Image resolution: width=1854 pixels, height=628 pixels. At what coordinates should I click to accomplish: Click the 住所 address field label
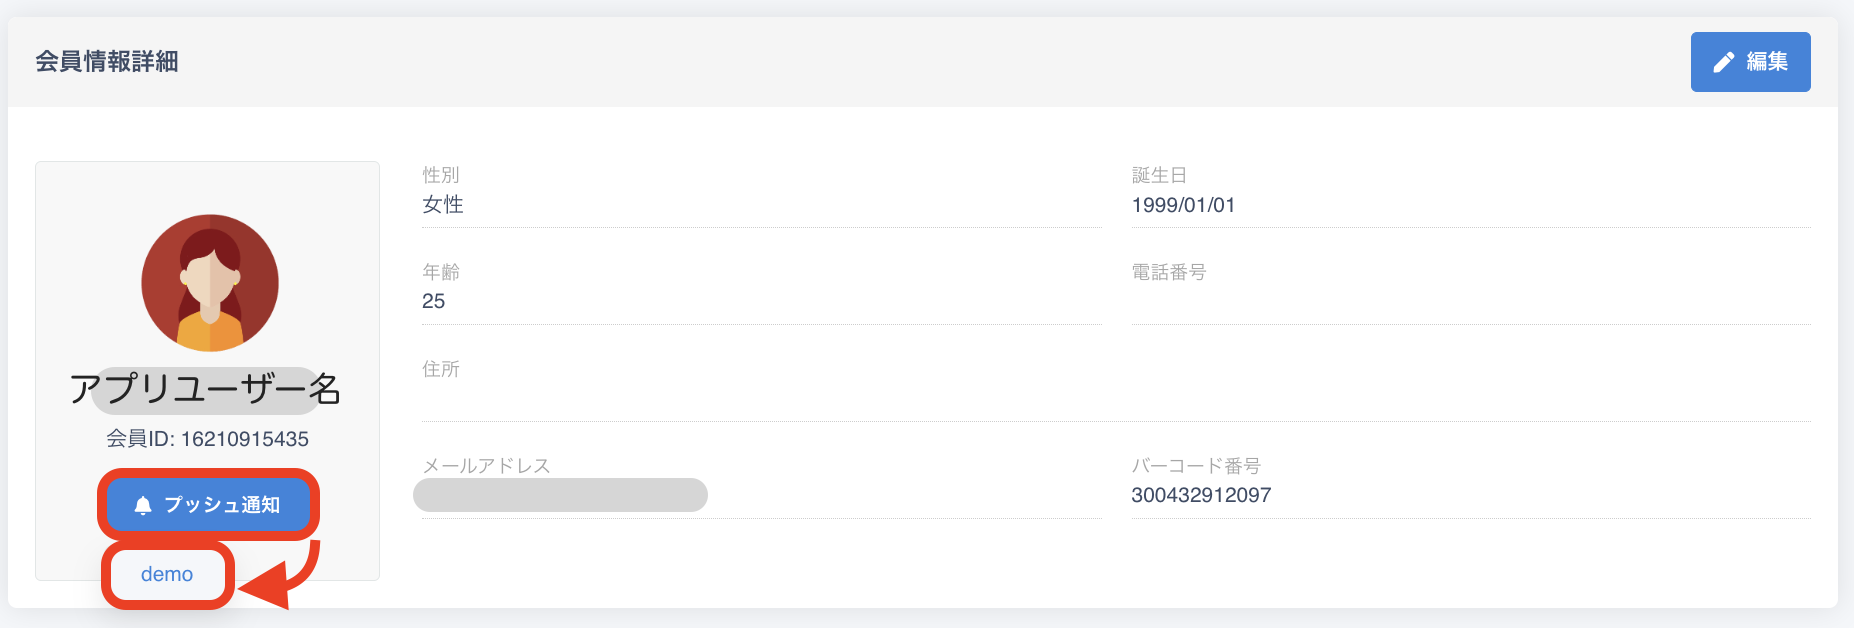(441, 369)
